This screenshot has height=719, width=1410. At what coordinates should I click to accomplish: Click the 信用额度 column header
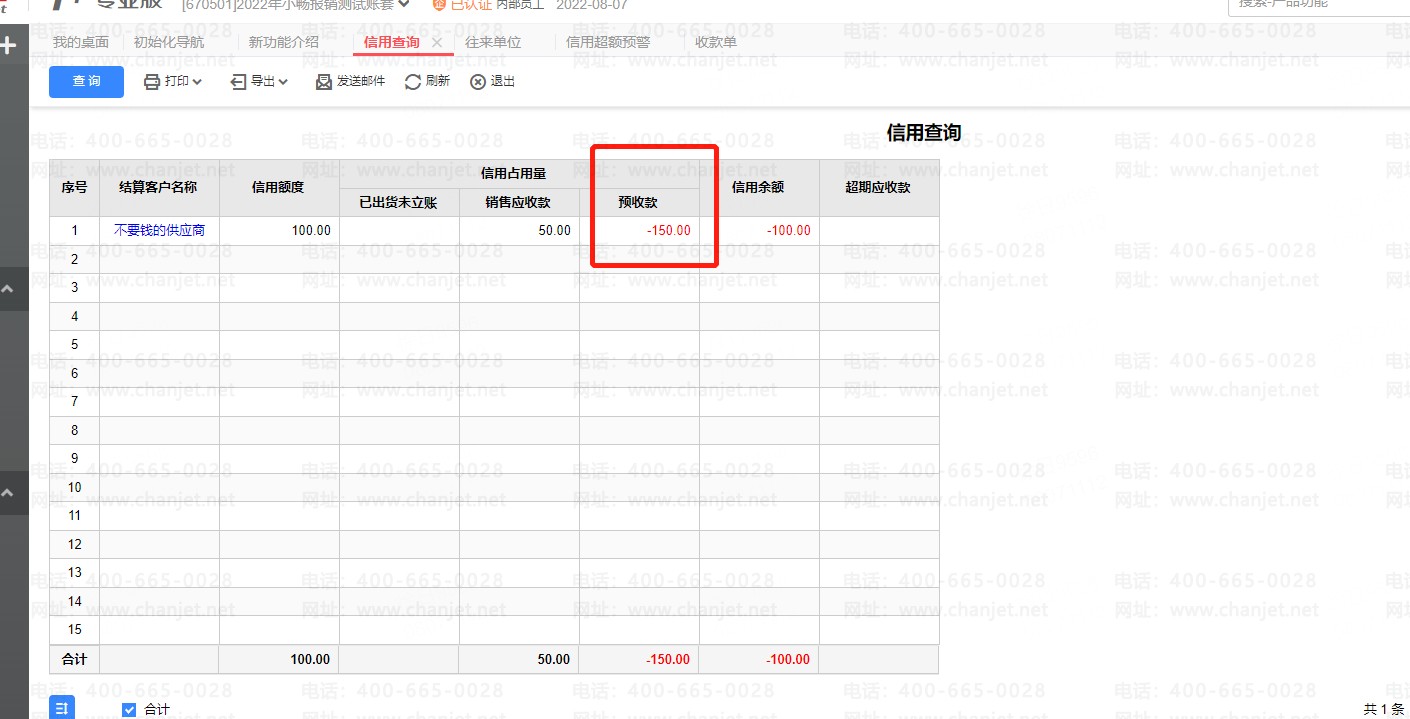pos(279,187)
